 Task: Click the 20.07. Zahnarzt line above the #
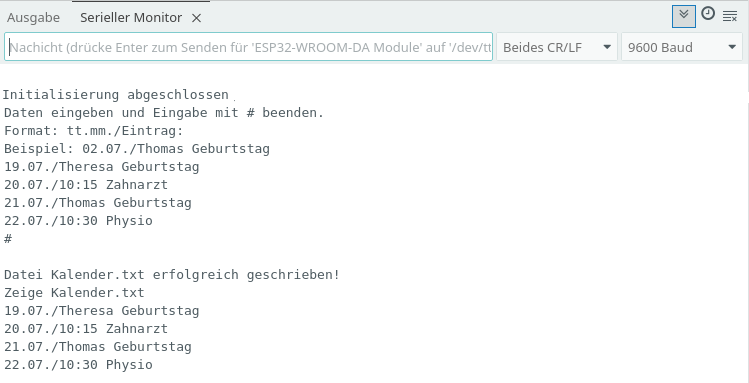(86, 185)
